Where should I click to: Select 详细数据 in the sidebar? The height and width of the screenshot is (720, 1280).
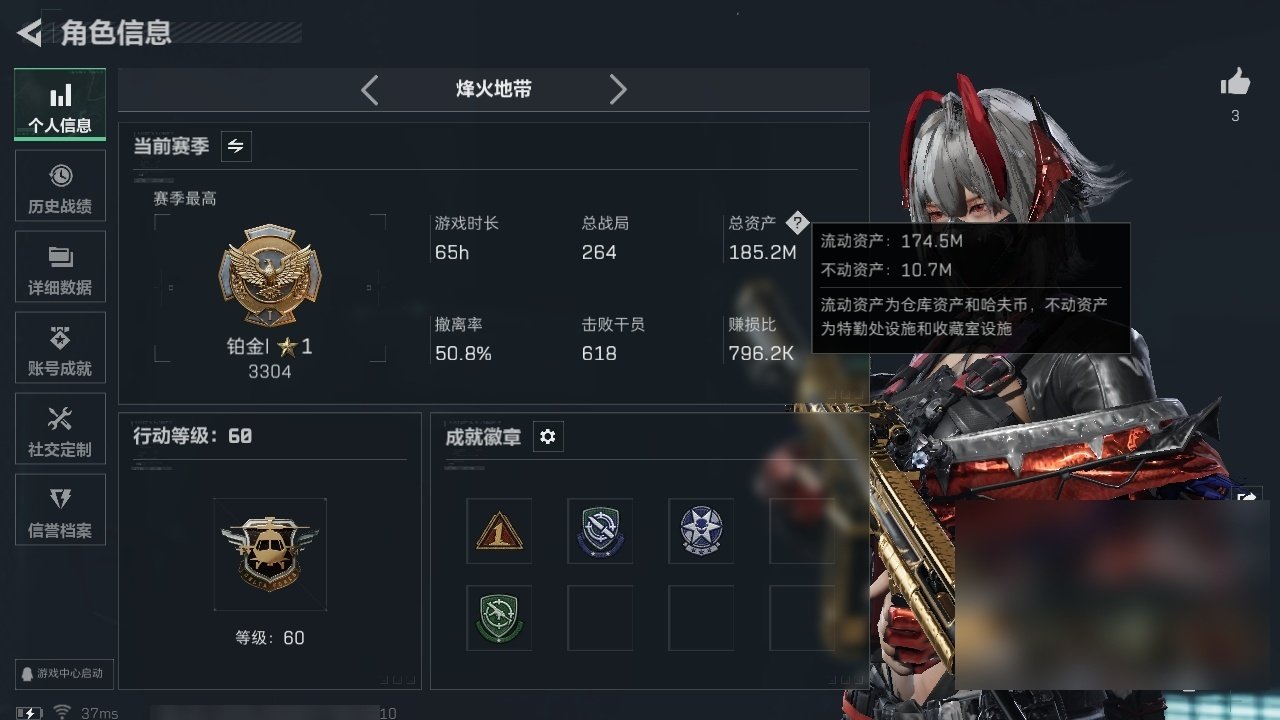tap(60, 267)
